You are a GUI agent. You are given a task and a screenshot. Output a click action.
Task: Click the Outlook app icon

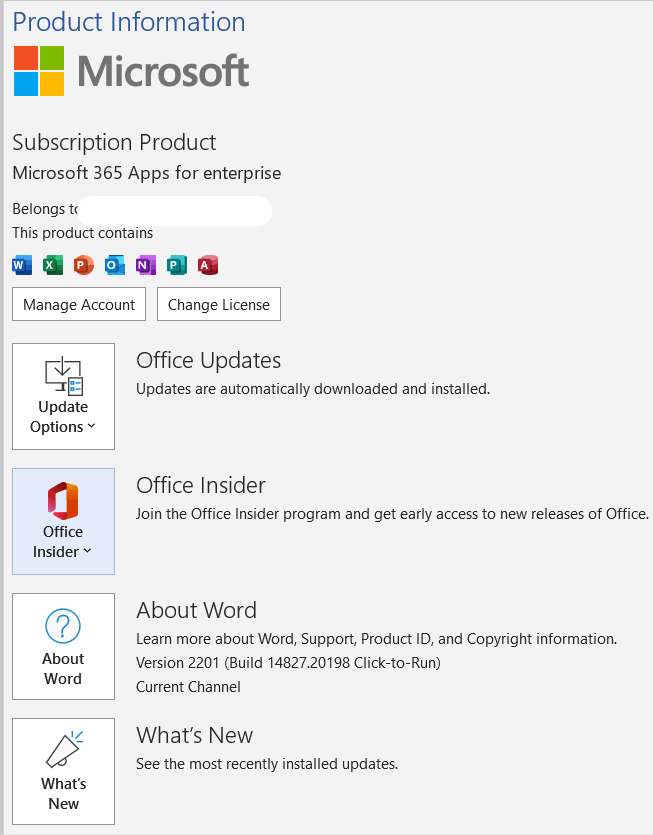pos(115,265)
